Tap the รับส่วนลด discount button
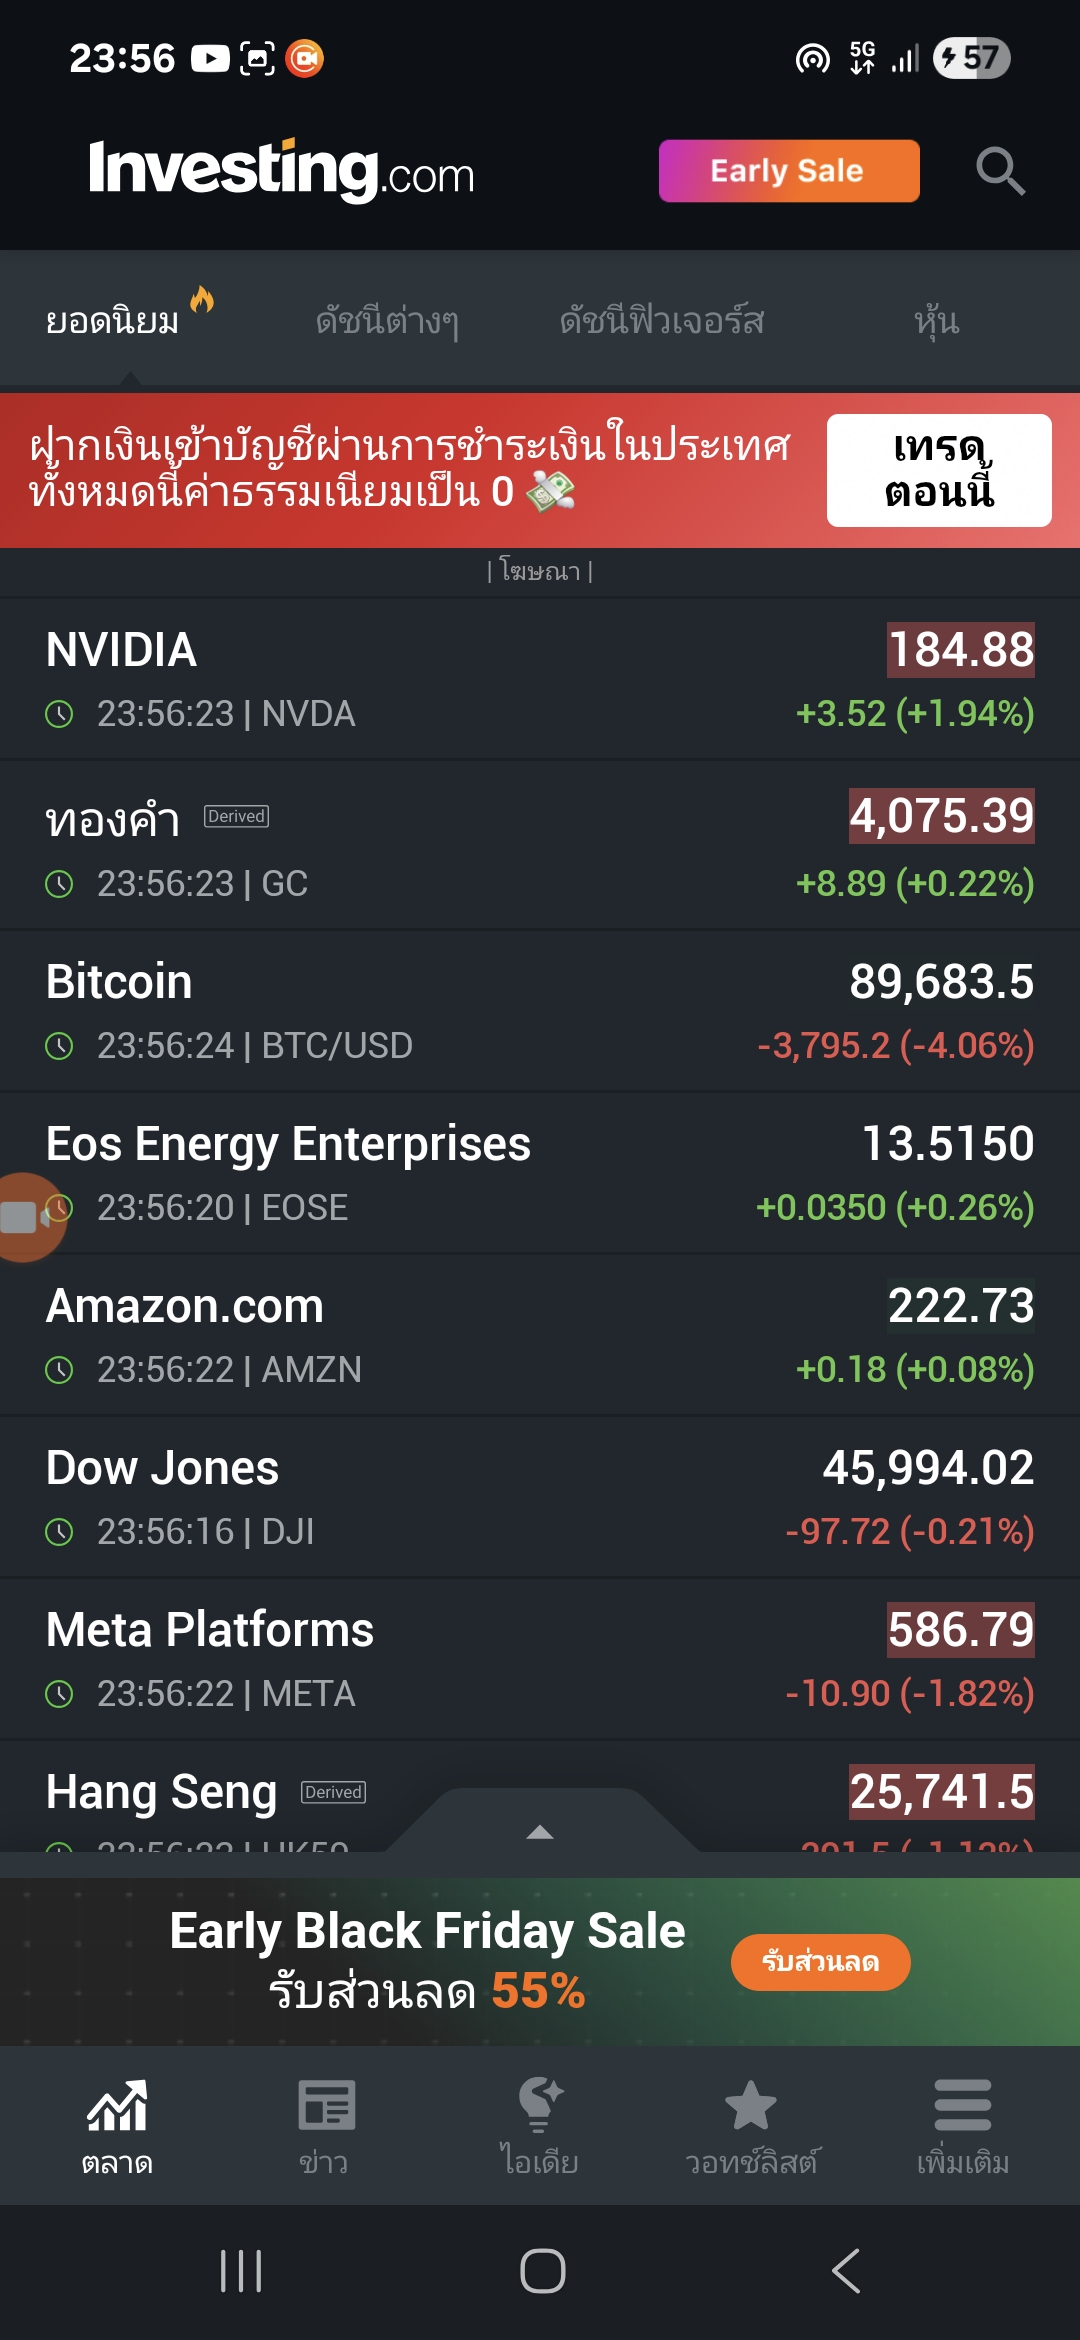This screenshot has width=1080, height=2340. (820, 1962)
